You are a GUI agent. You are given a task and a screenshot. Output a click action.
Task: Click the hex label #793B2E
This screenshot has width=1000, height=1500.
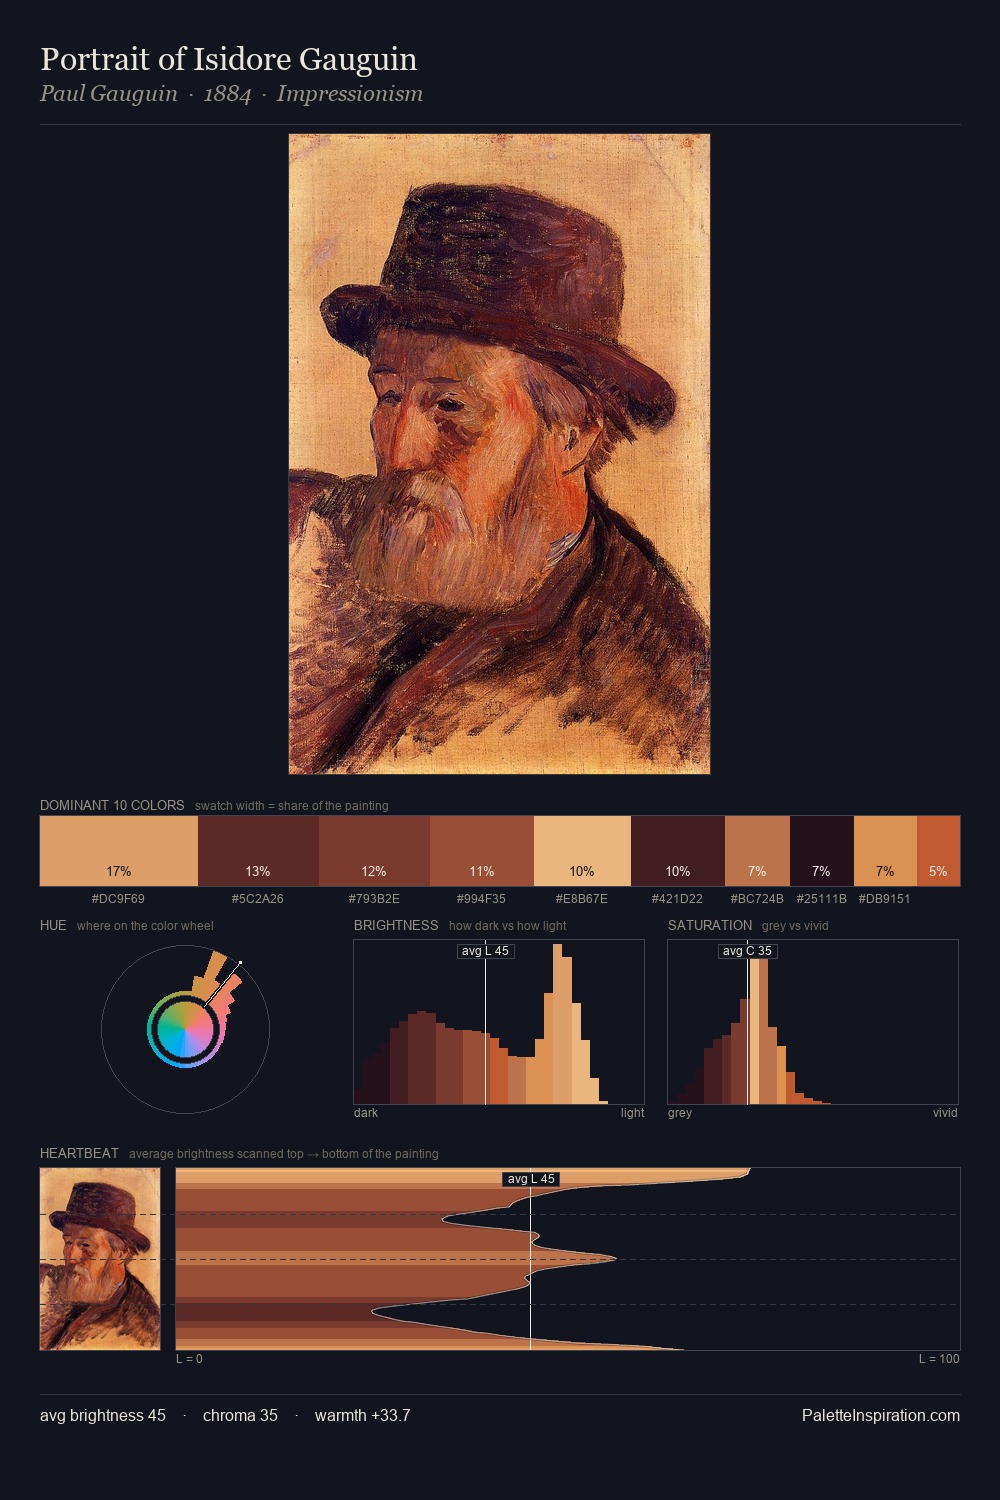374,899
